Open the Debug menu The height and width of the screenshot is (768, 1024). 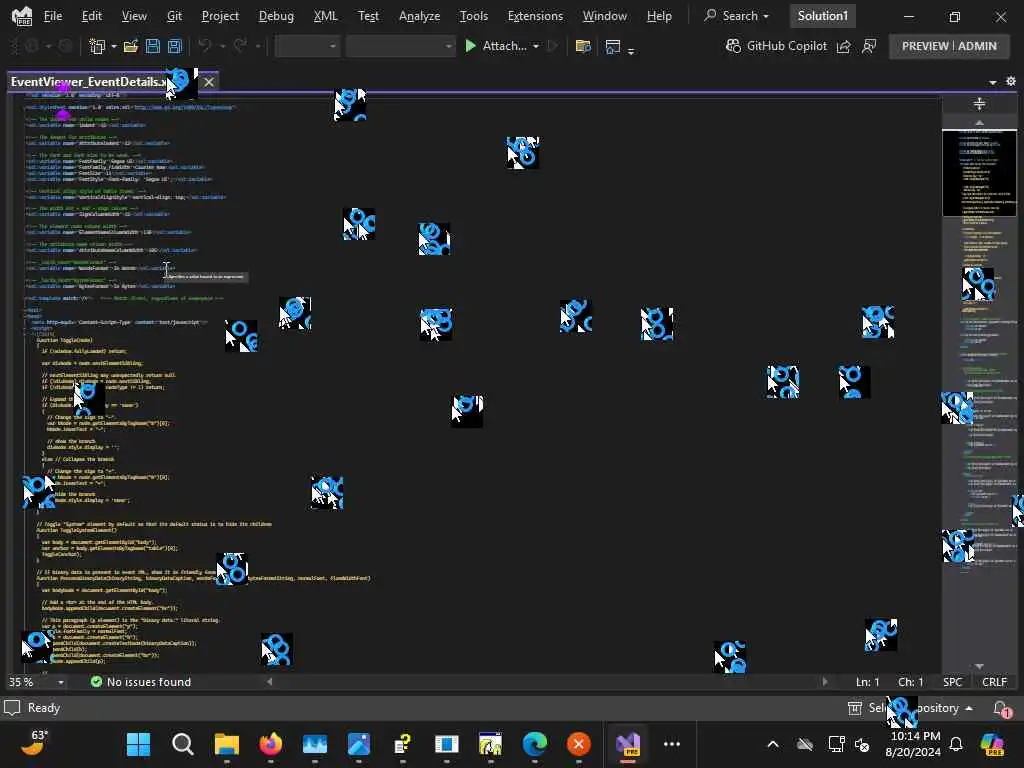point(276,16)
